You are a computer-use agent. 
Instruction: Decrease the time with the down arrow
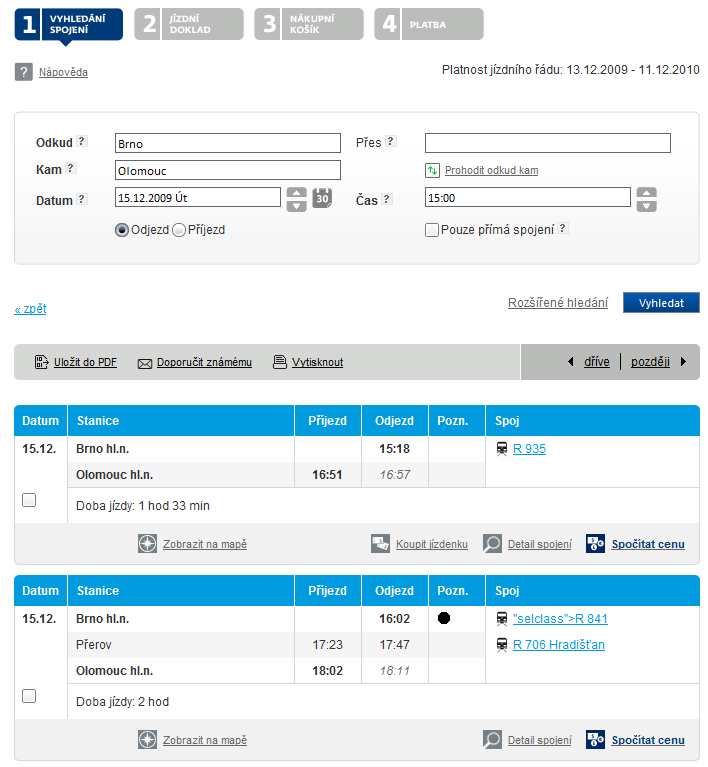click(647, 206)
